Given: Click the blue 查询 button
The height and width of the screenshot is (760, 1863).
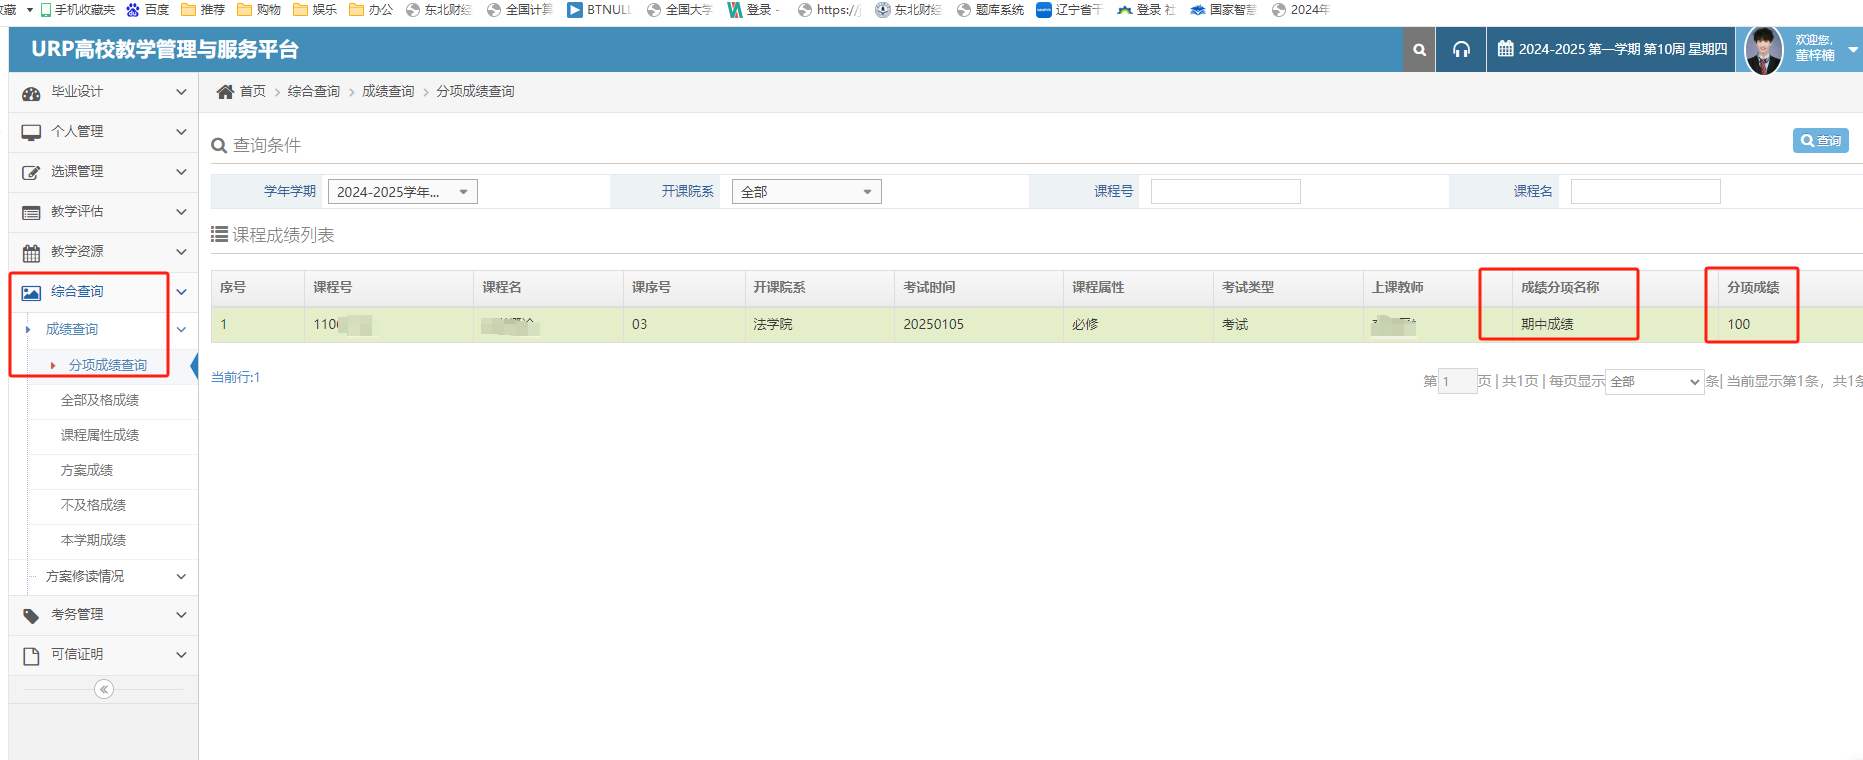Looking at the screenshot, I should pyautogui.click(x=1820, y=141).
